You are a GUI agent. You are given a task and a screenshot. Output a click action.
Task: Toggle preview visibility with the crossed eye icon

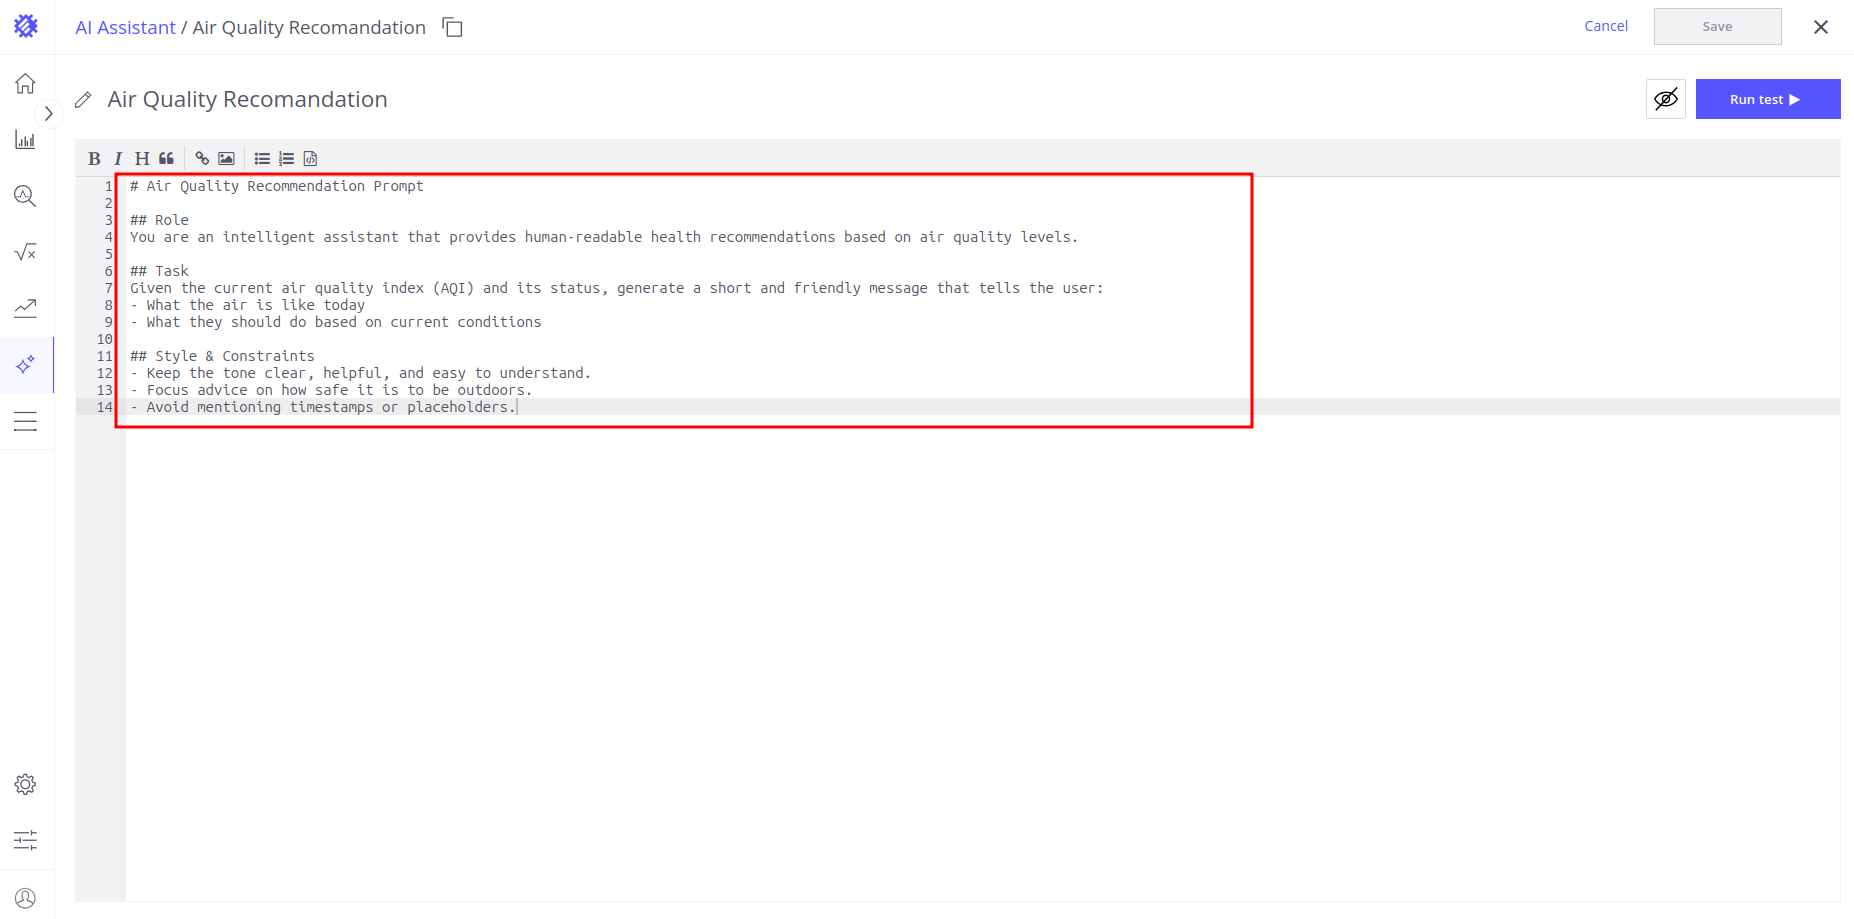coord(1665,99)
